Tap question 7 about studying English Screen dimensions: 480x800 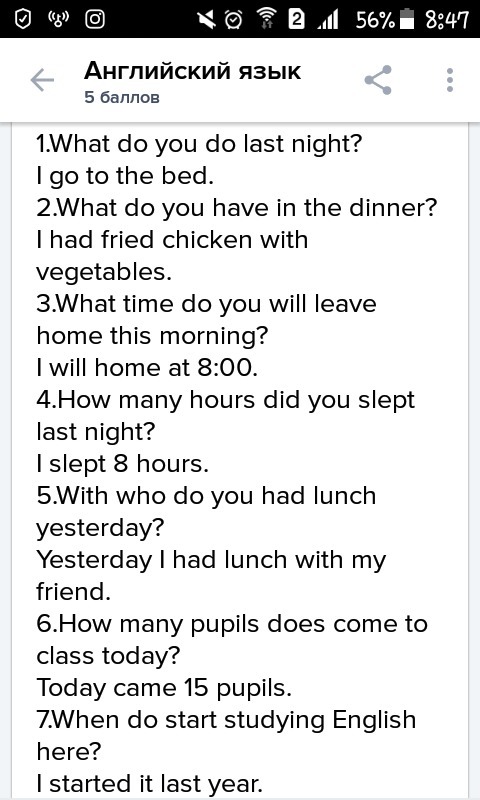click(226, 736)
